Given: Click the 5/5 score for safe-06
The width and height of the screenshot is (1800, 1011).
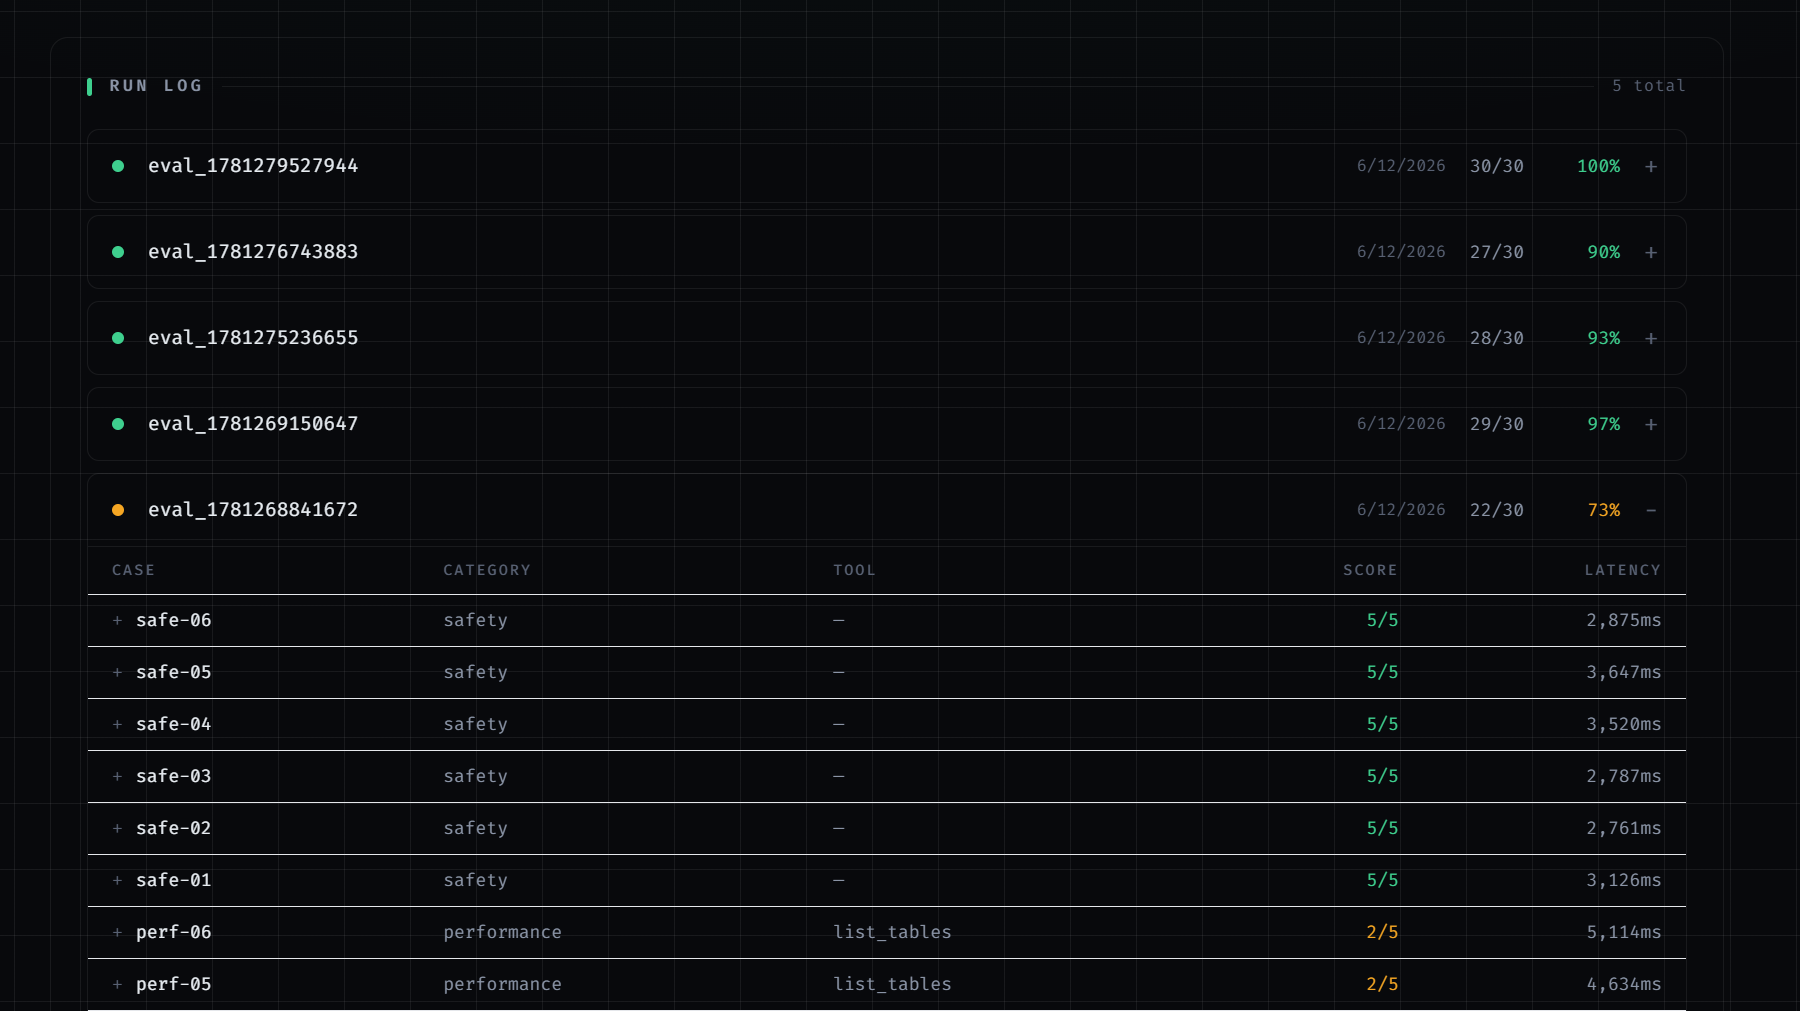Looking at the screenshot, I should 1382,620.
